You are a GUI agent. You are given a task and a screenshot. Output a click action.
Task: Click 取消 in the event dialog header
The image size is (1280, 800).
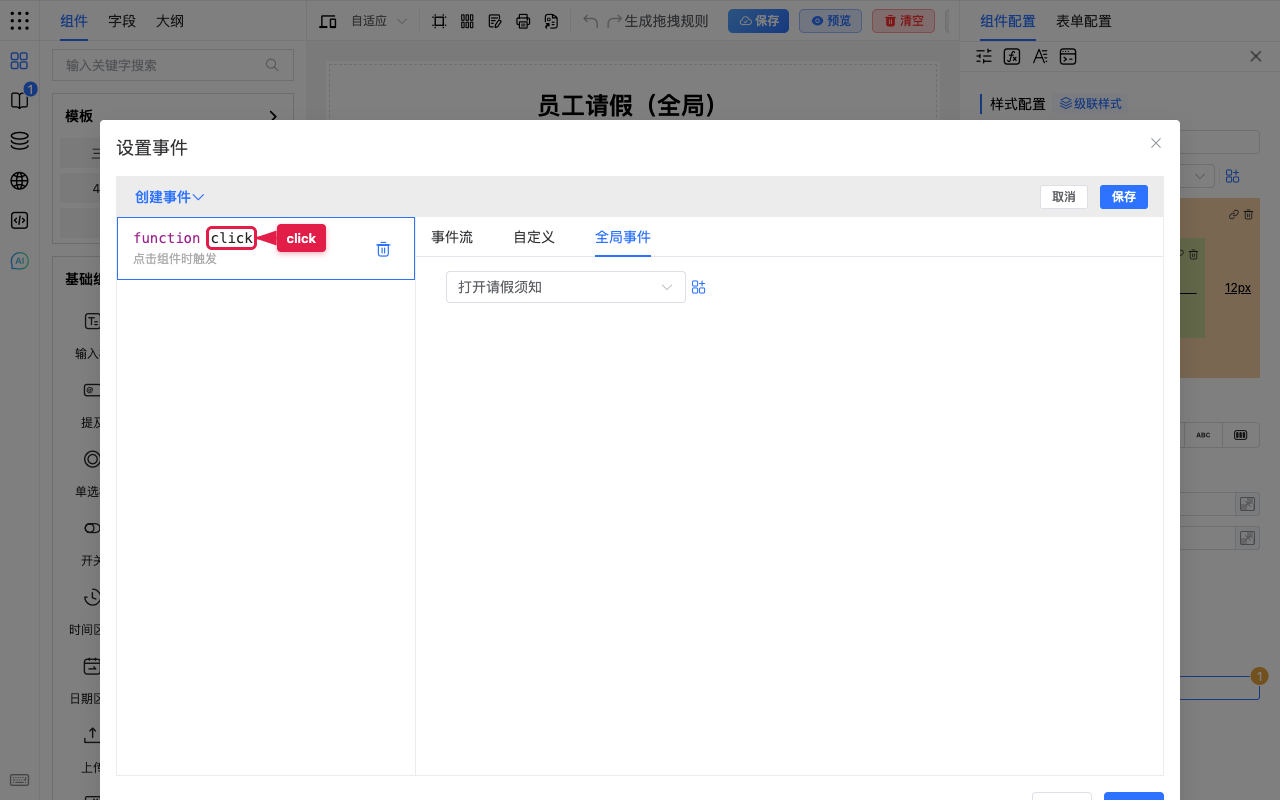1064,197
